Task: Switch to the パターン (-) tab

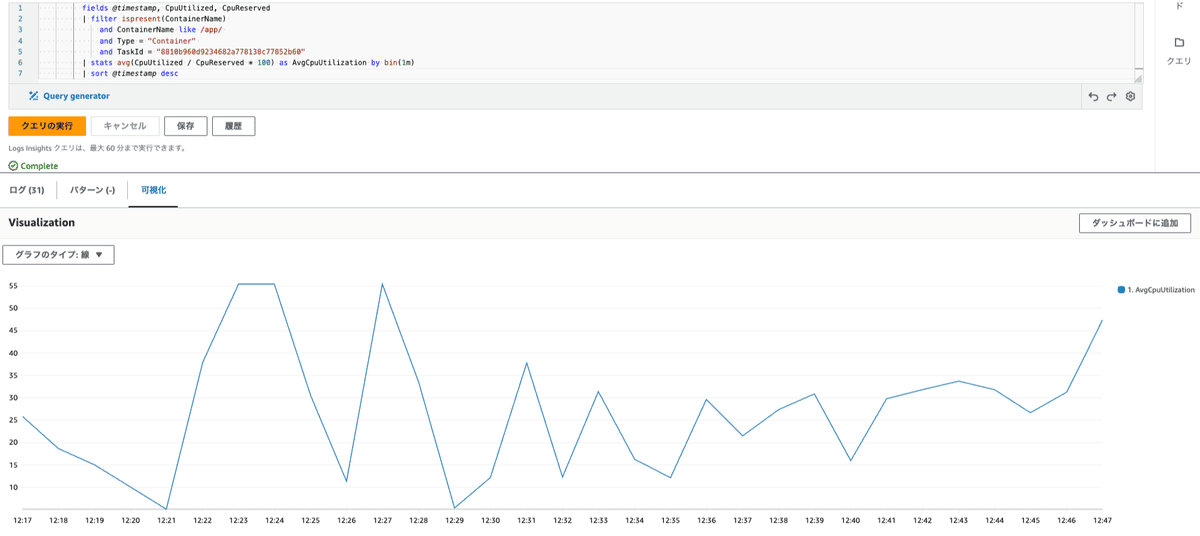Action: [92, 190]
